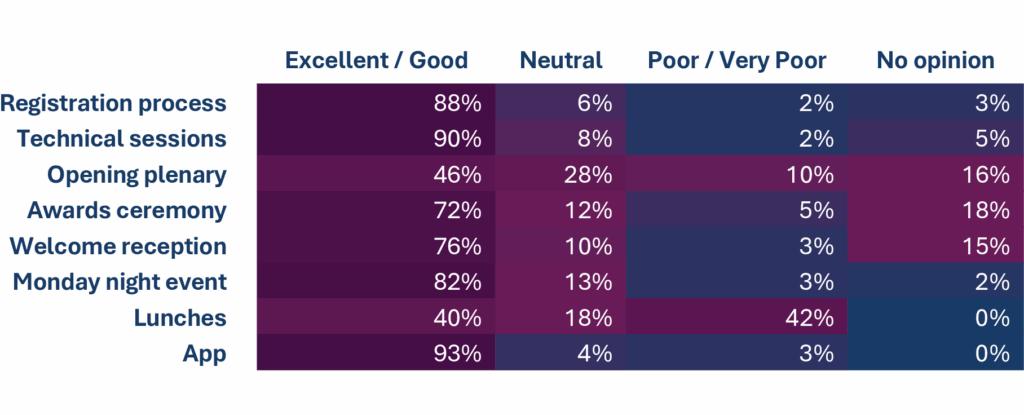Click the 16% cell
Viewport: 1024px width, 415px height.
935,174
